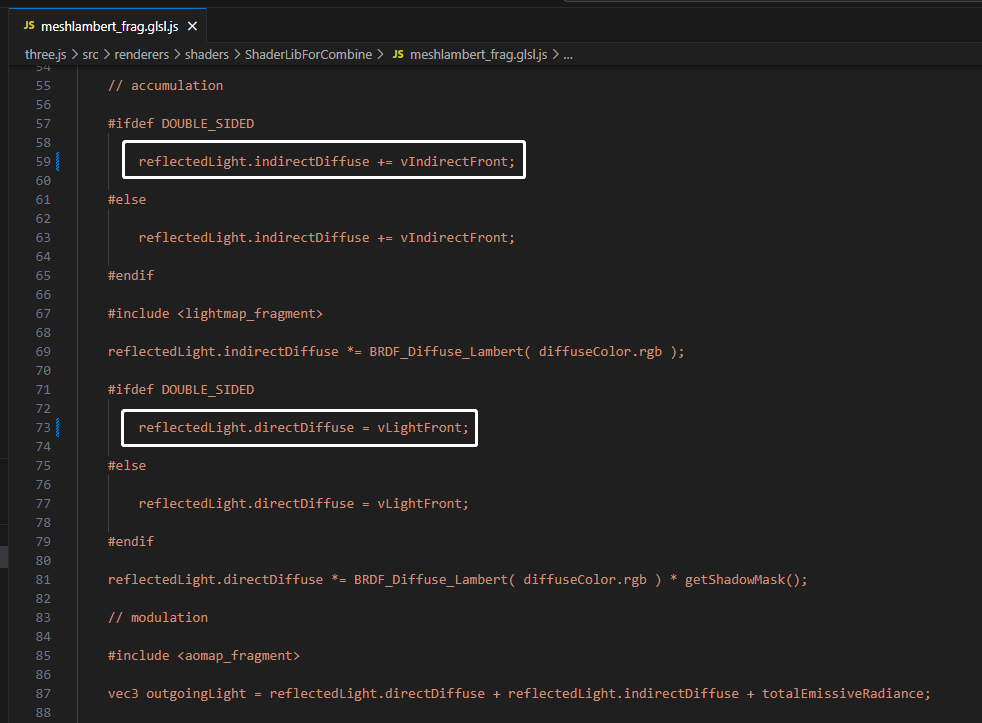Click the #include <aomap_fragment> line

click(204, 656)
